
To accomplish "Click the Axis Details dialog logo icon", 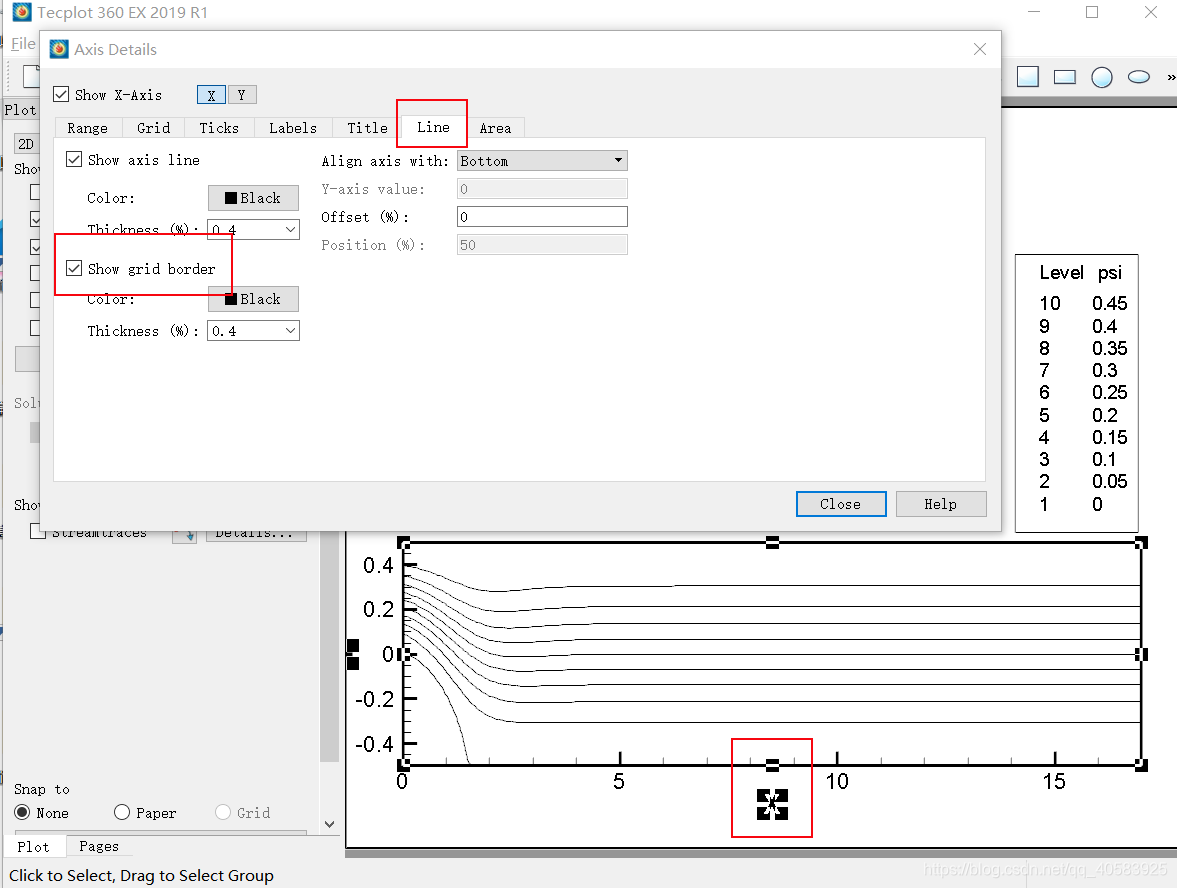I will point(59,50).
